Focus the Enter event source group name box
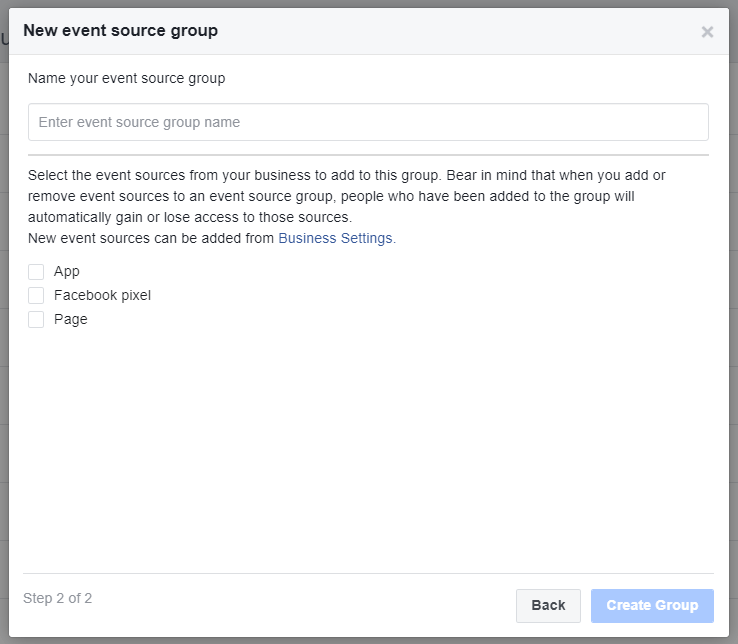This screenshot has width=738, height=644. [368, 122]
